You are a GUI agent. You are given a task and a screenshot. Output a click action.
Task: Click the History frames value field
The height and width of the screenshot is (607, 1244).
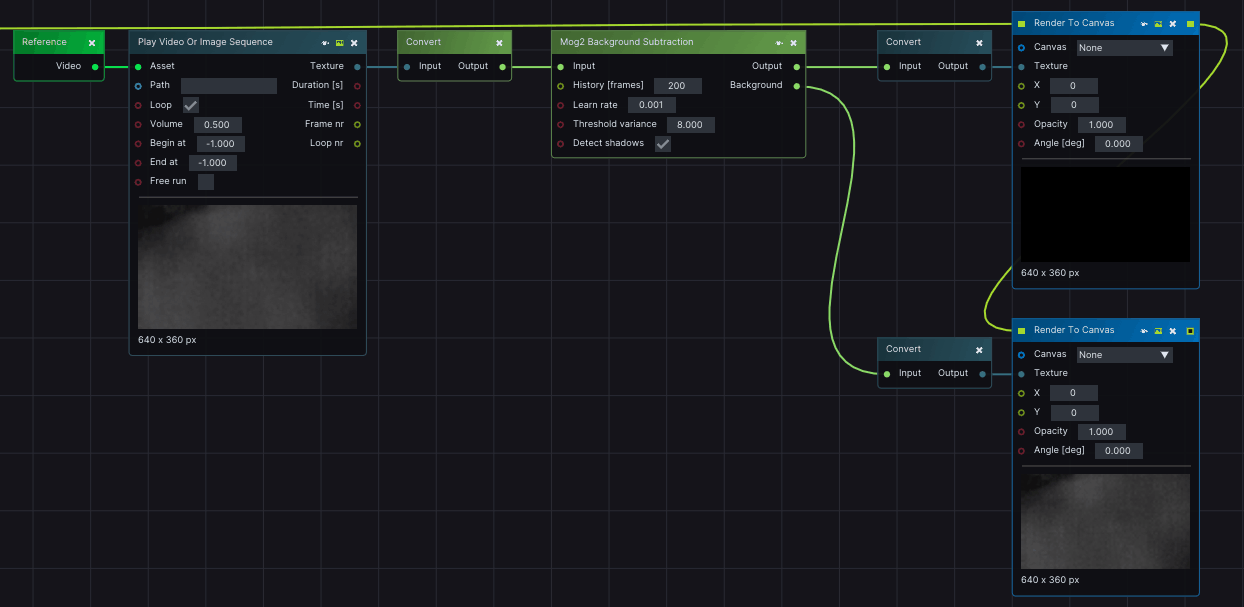[676, 86]
